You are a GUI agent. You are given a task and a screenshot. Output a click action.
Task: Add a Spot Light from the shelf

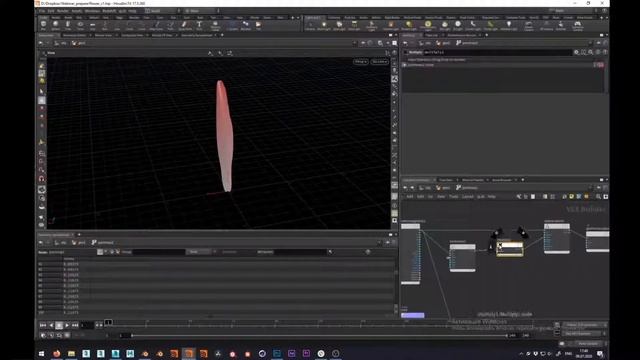click(x=339, y=26)
